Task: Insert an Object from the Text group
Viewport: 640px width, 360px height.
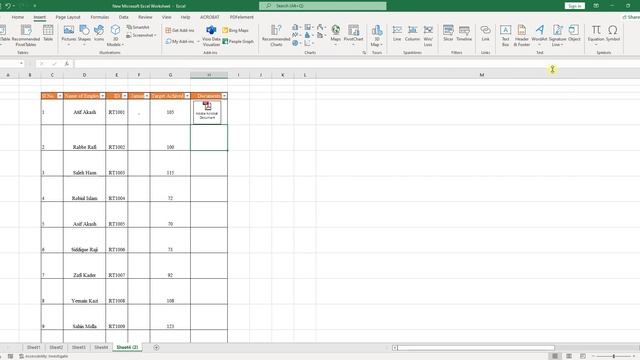Action: 574,33
